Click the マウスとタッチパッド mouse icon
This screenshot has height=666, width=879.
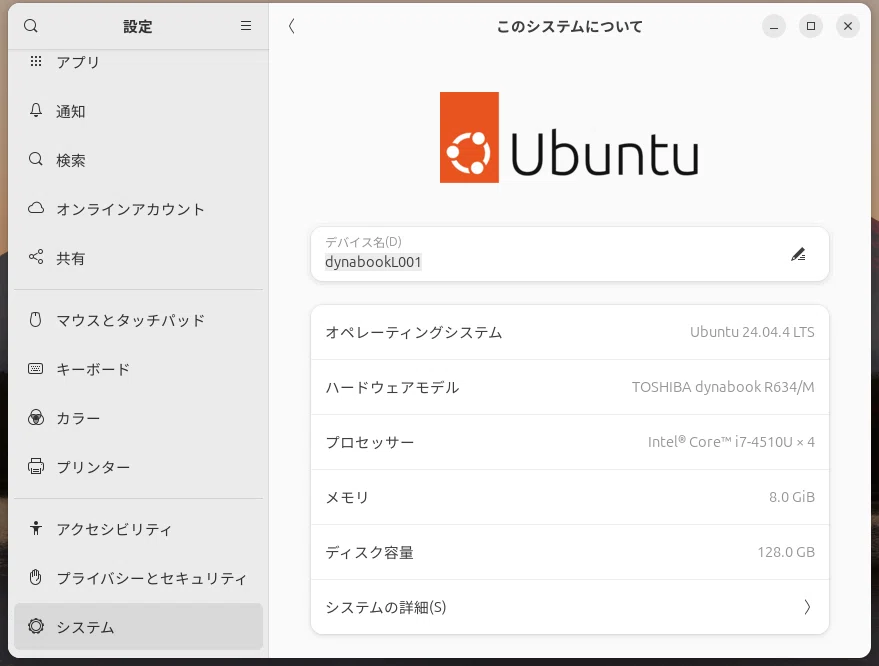click(35, 320)
